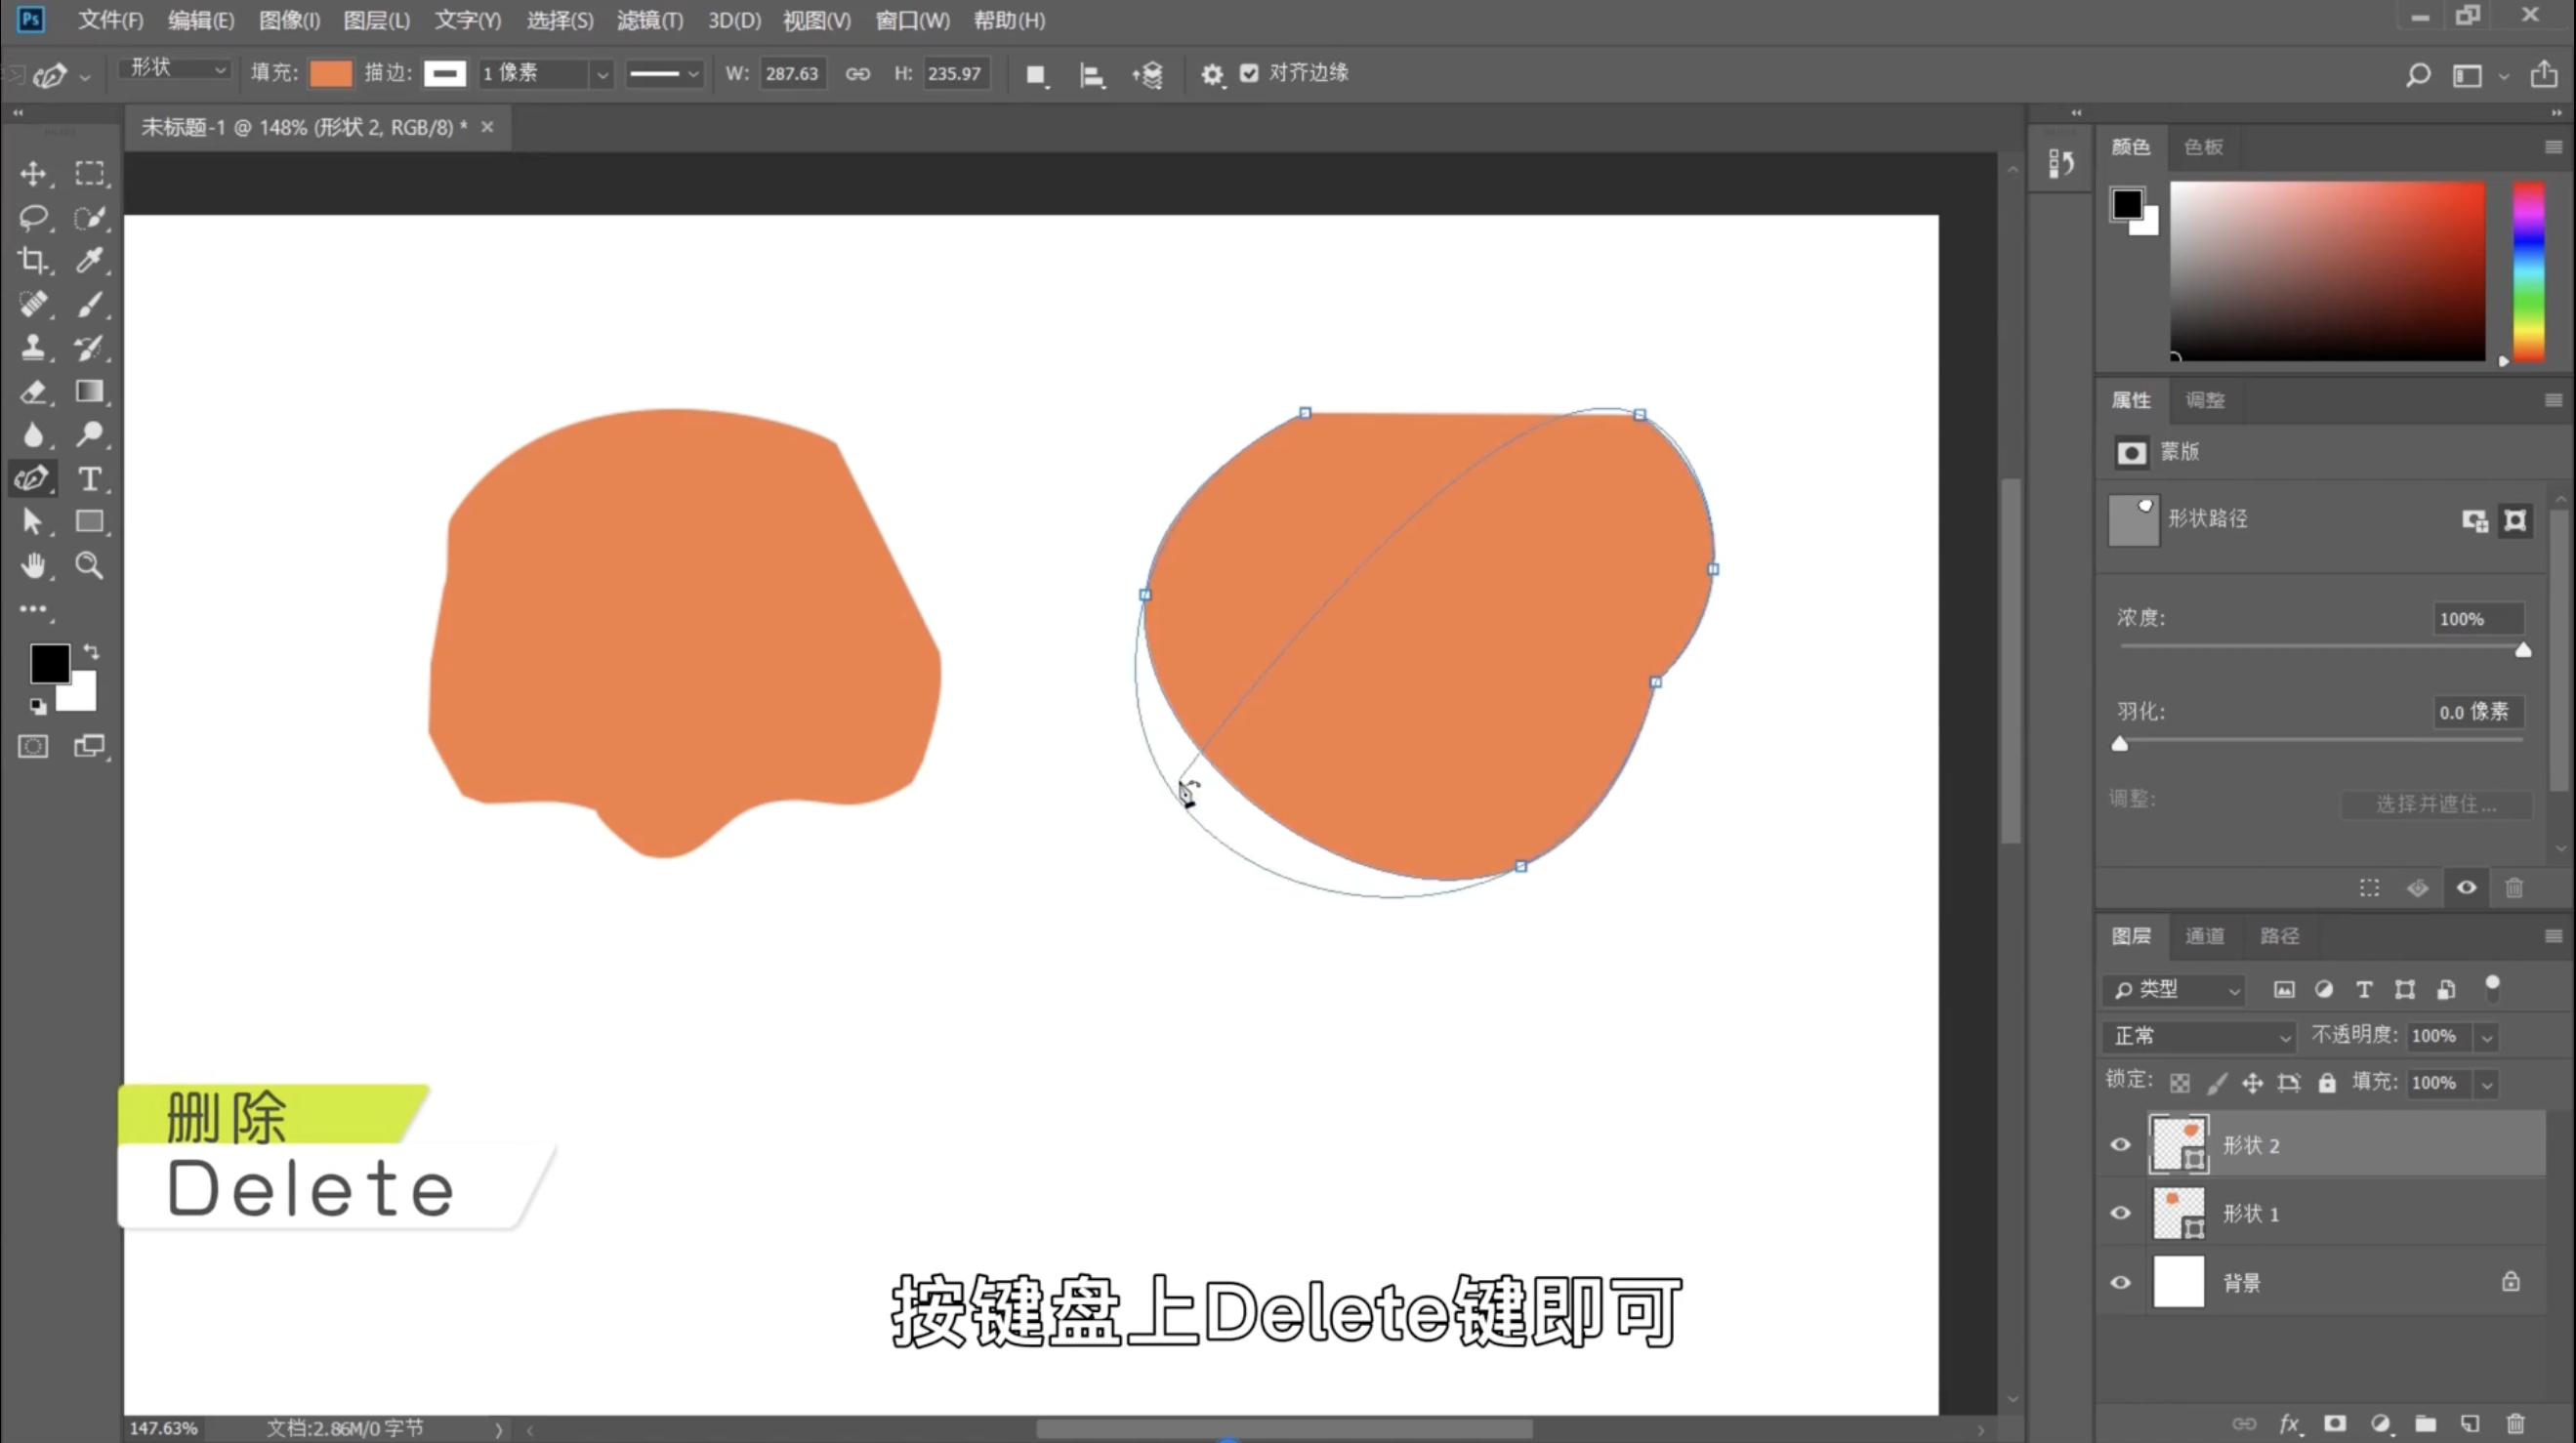Image resolution: width=2576 pixels, height=1443 pixels.
Task: Expand the 正常 blend mode dropdown
Action: pyautogui.click(x=2199, y=1036)
